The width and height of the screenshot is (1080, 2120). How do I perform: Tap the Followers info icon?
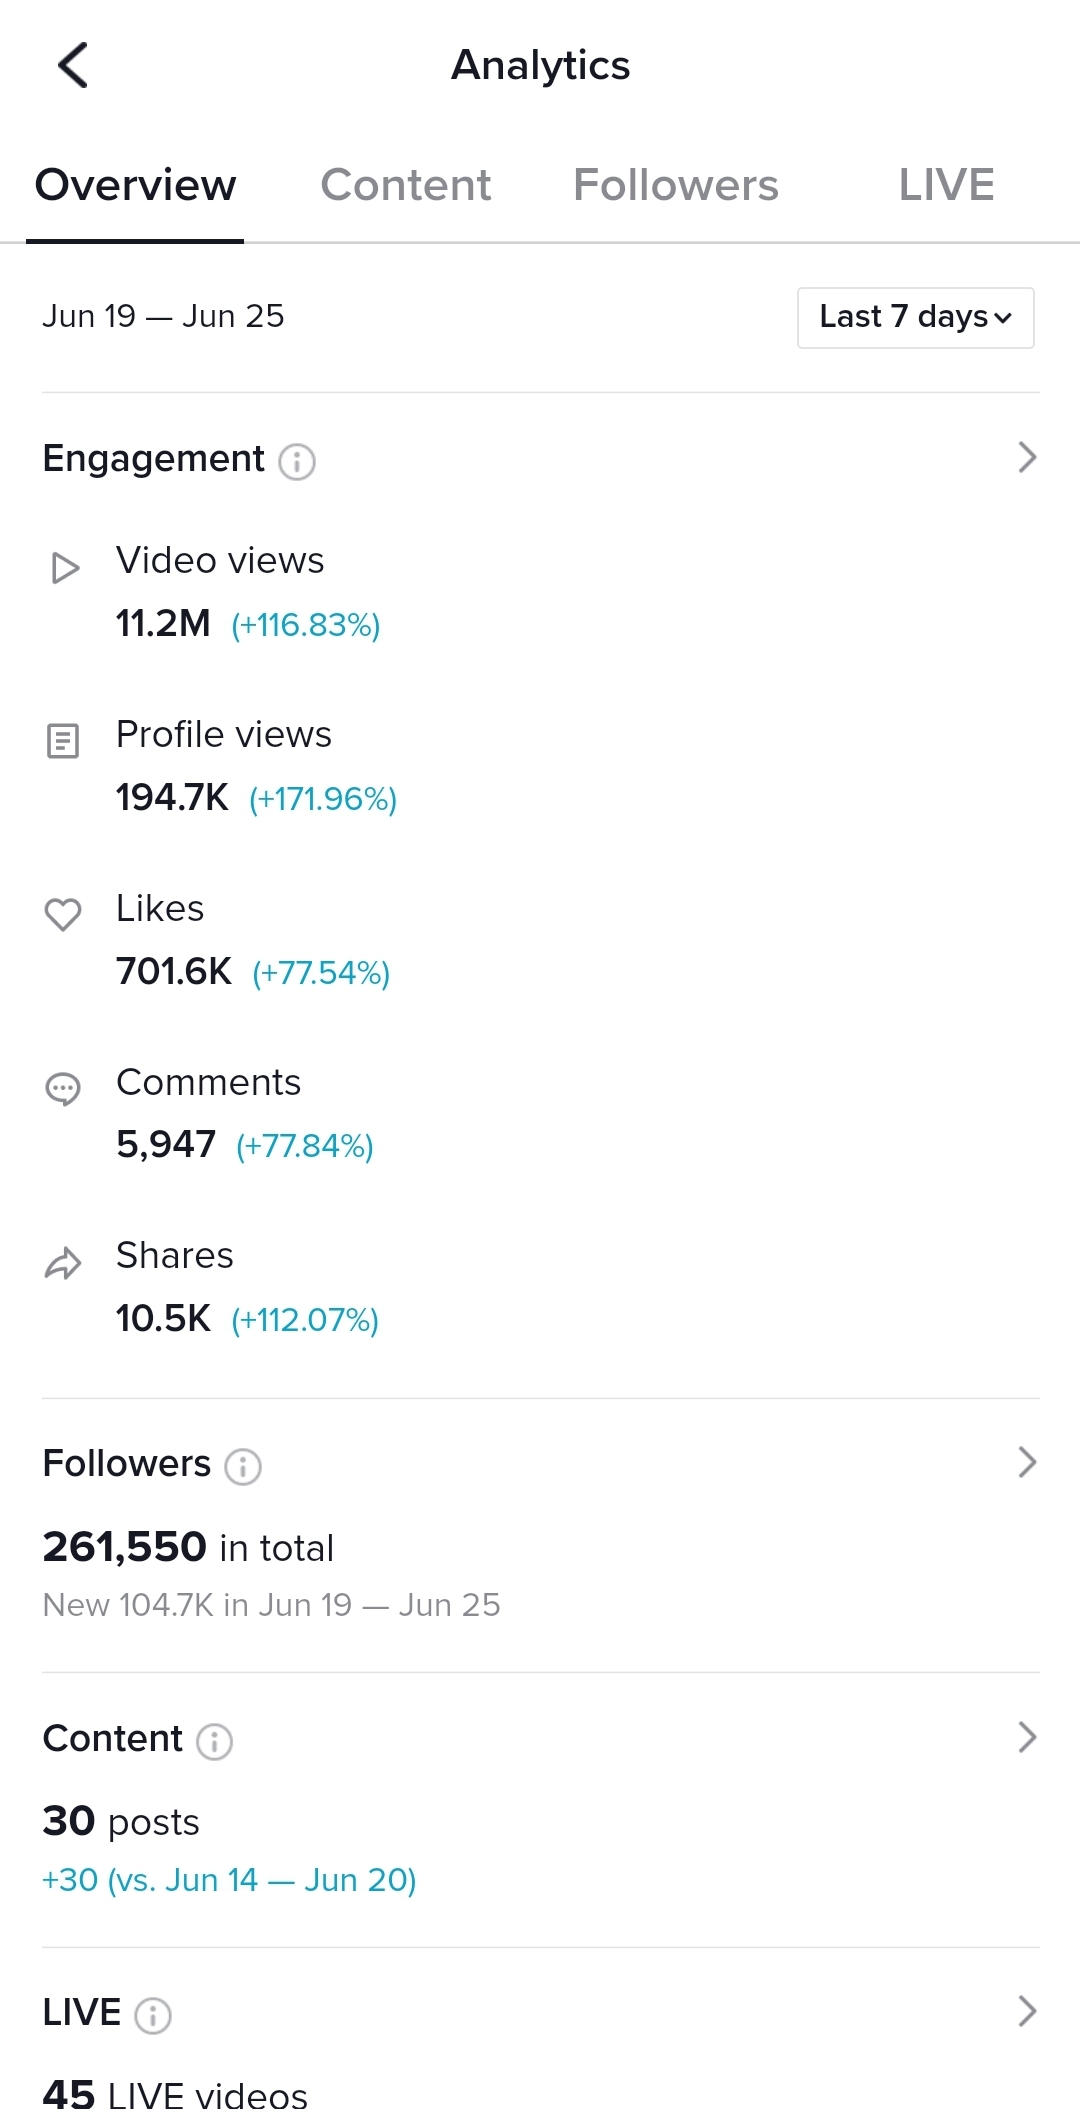pyautogui.click(x=243, y=1467)
